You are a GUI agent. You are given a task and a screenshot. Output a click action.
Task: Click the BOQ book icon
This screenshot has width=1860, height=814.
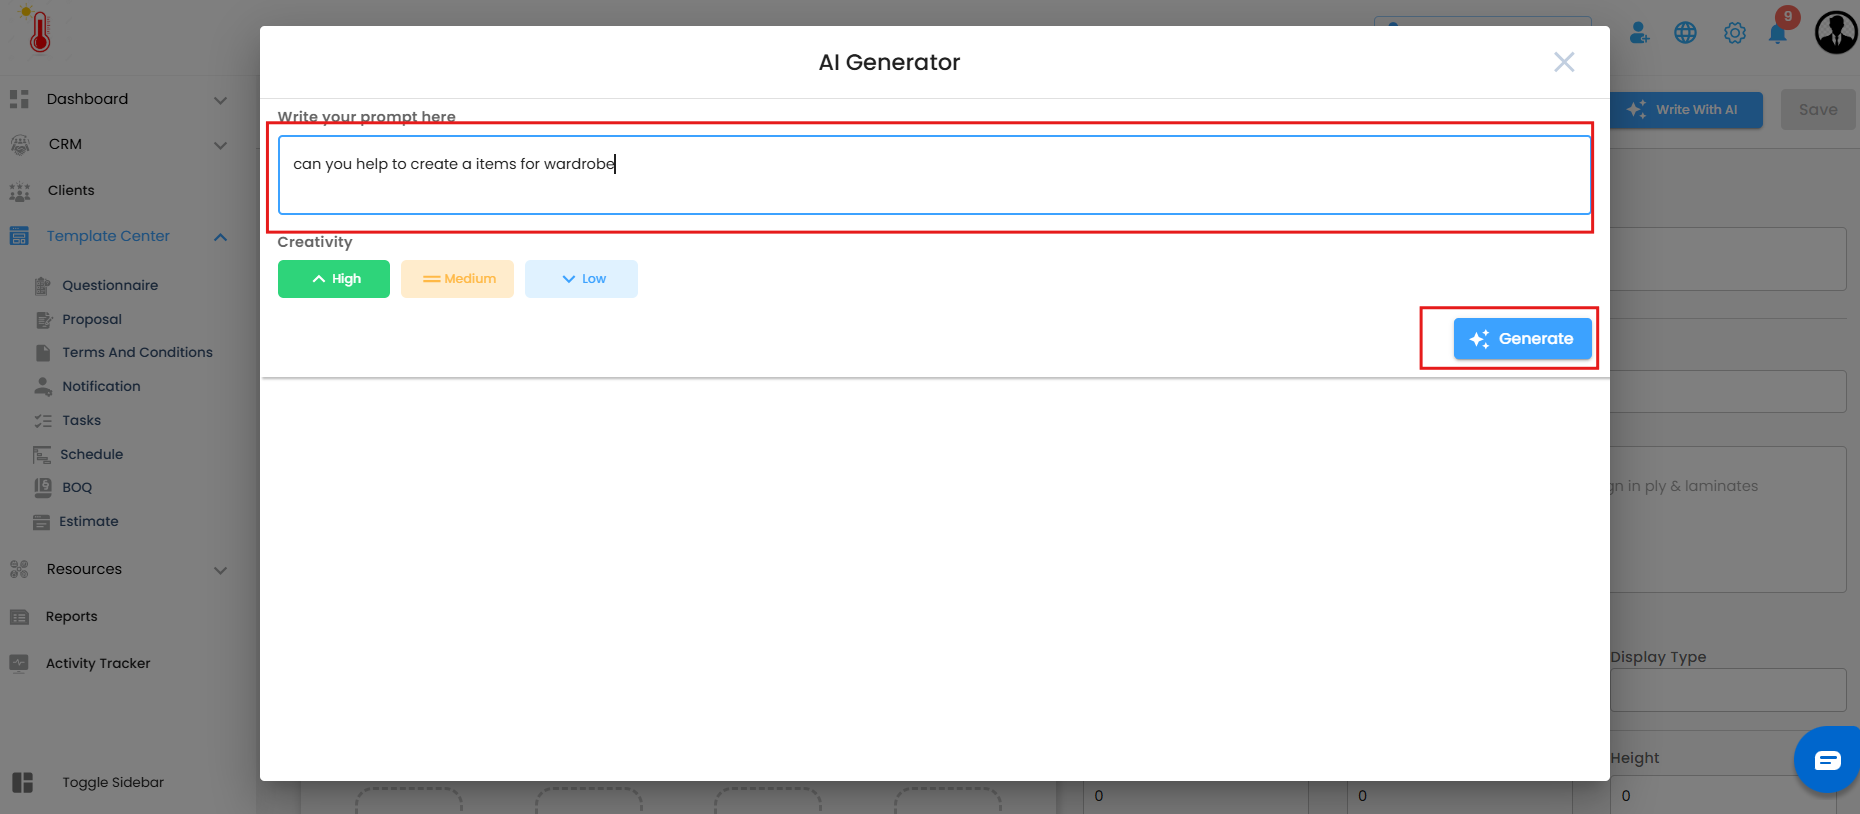(x=43, y=487)
